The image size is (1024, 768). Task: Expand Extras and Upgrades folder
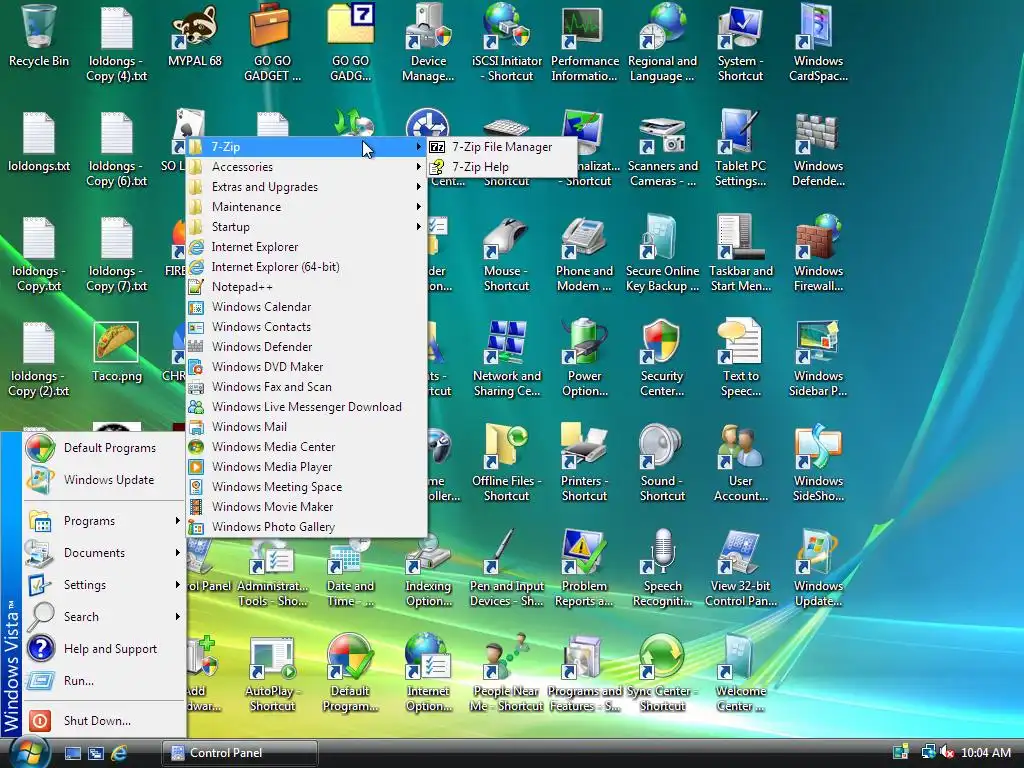click(x=306, y=187)
